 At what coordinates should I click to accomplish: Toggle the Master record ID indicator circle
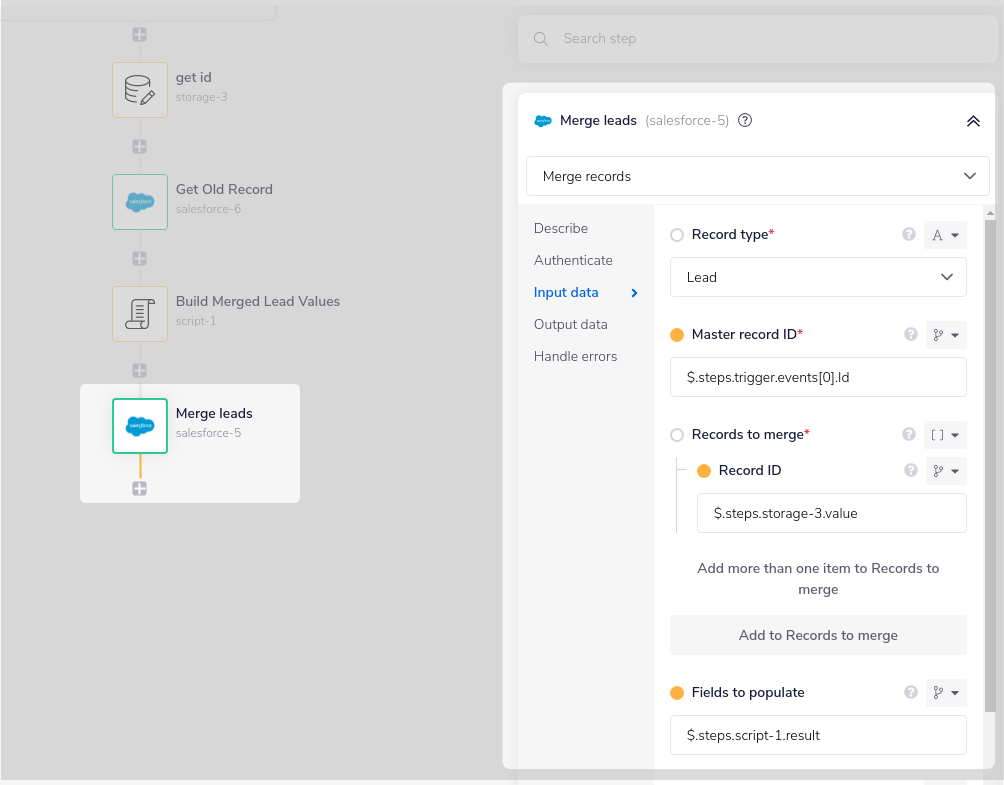coord(677,335)
